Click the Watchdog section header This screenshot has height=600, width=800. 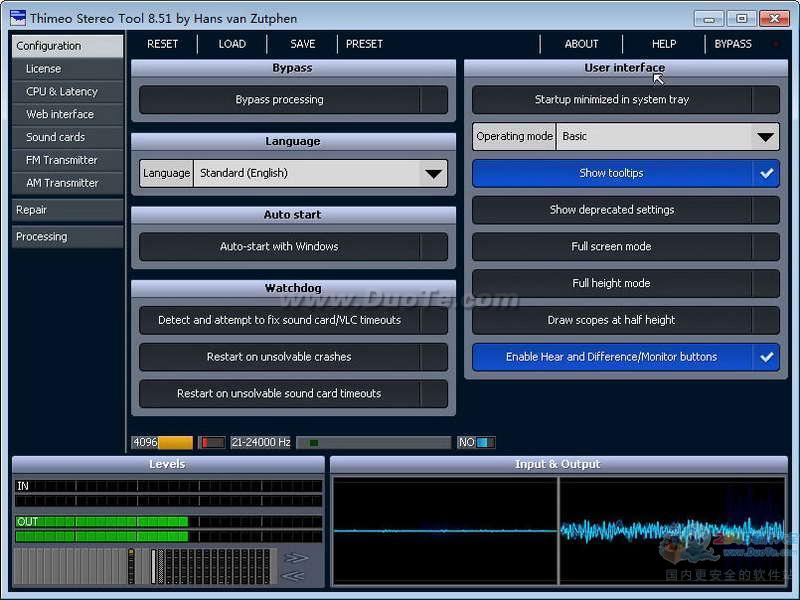point(293,288)
